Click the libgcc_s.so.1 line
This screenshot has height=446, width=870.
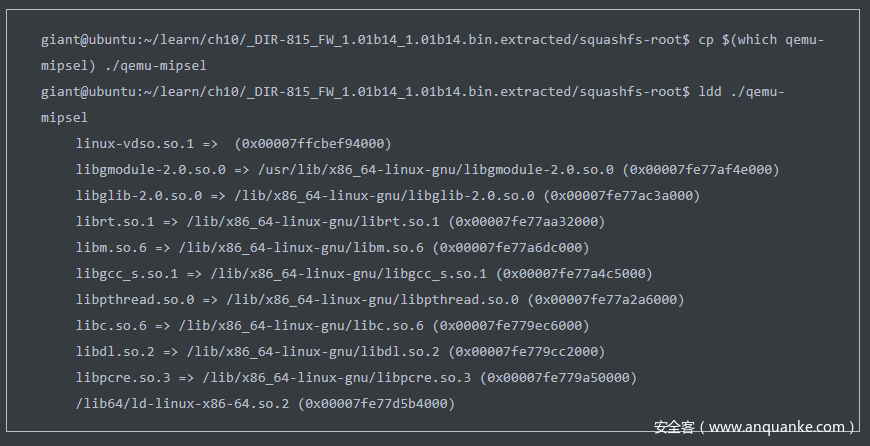pyautogui.click(x=365, y=273)
